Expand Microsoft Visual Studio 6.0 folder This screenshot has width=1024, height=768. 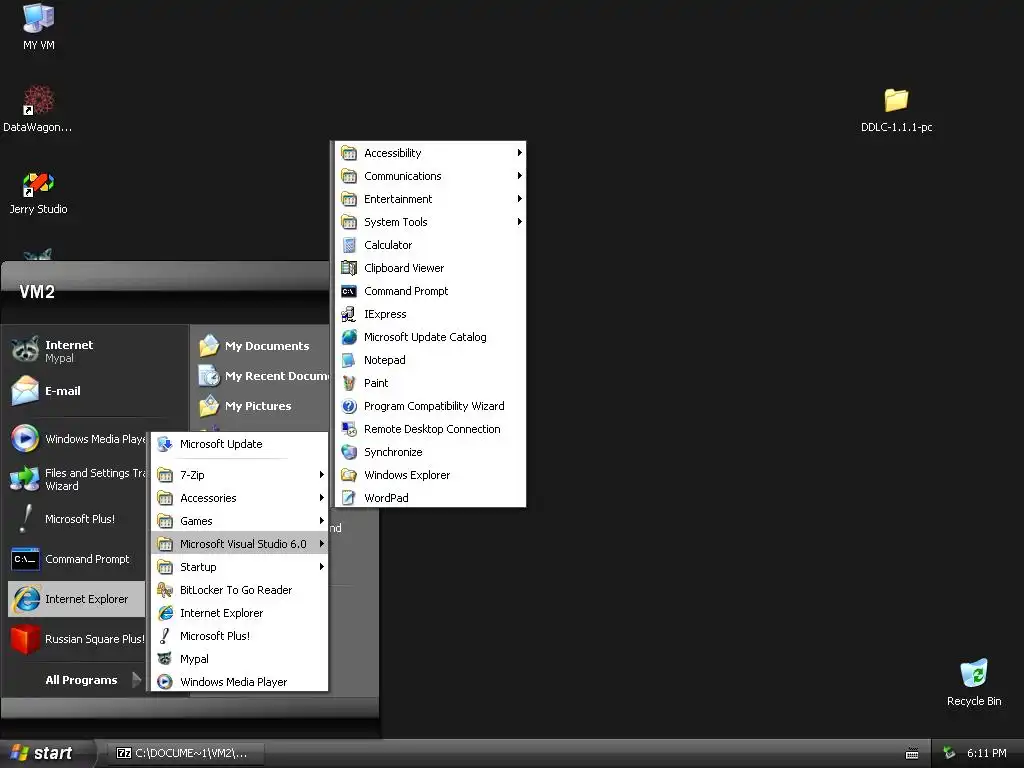240,544
